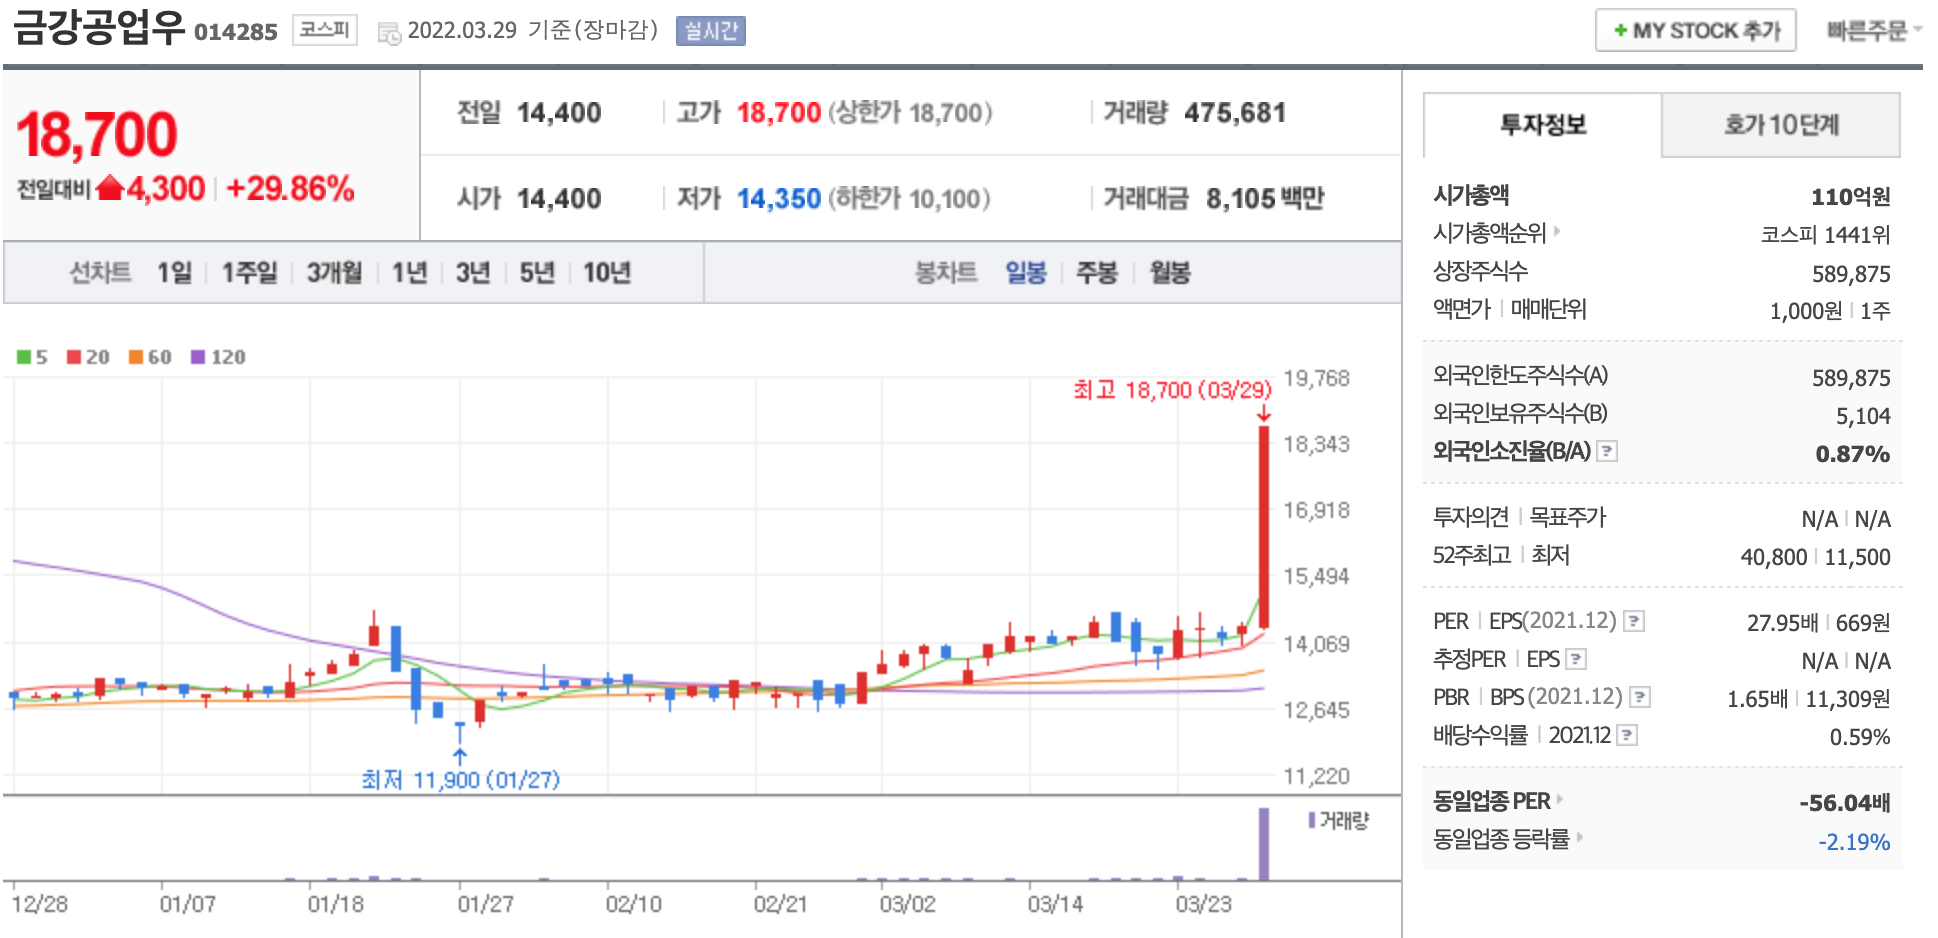Viewport: 1938px width, 938px height.
Task: Select the 1주일 line chart period
Action: [249, 272]
